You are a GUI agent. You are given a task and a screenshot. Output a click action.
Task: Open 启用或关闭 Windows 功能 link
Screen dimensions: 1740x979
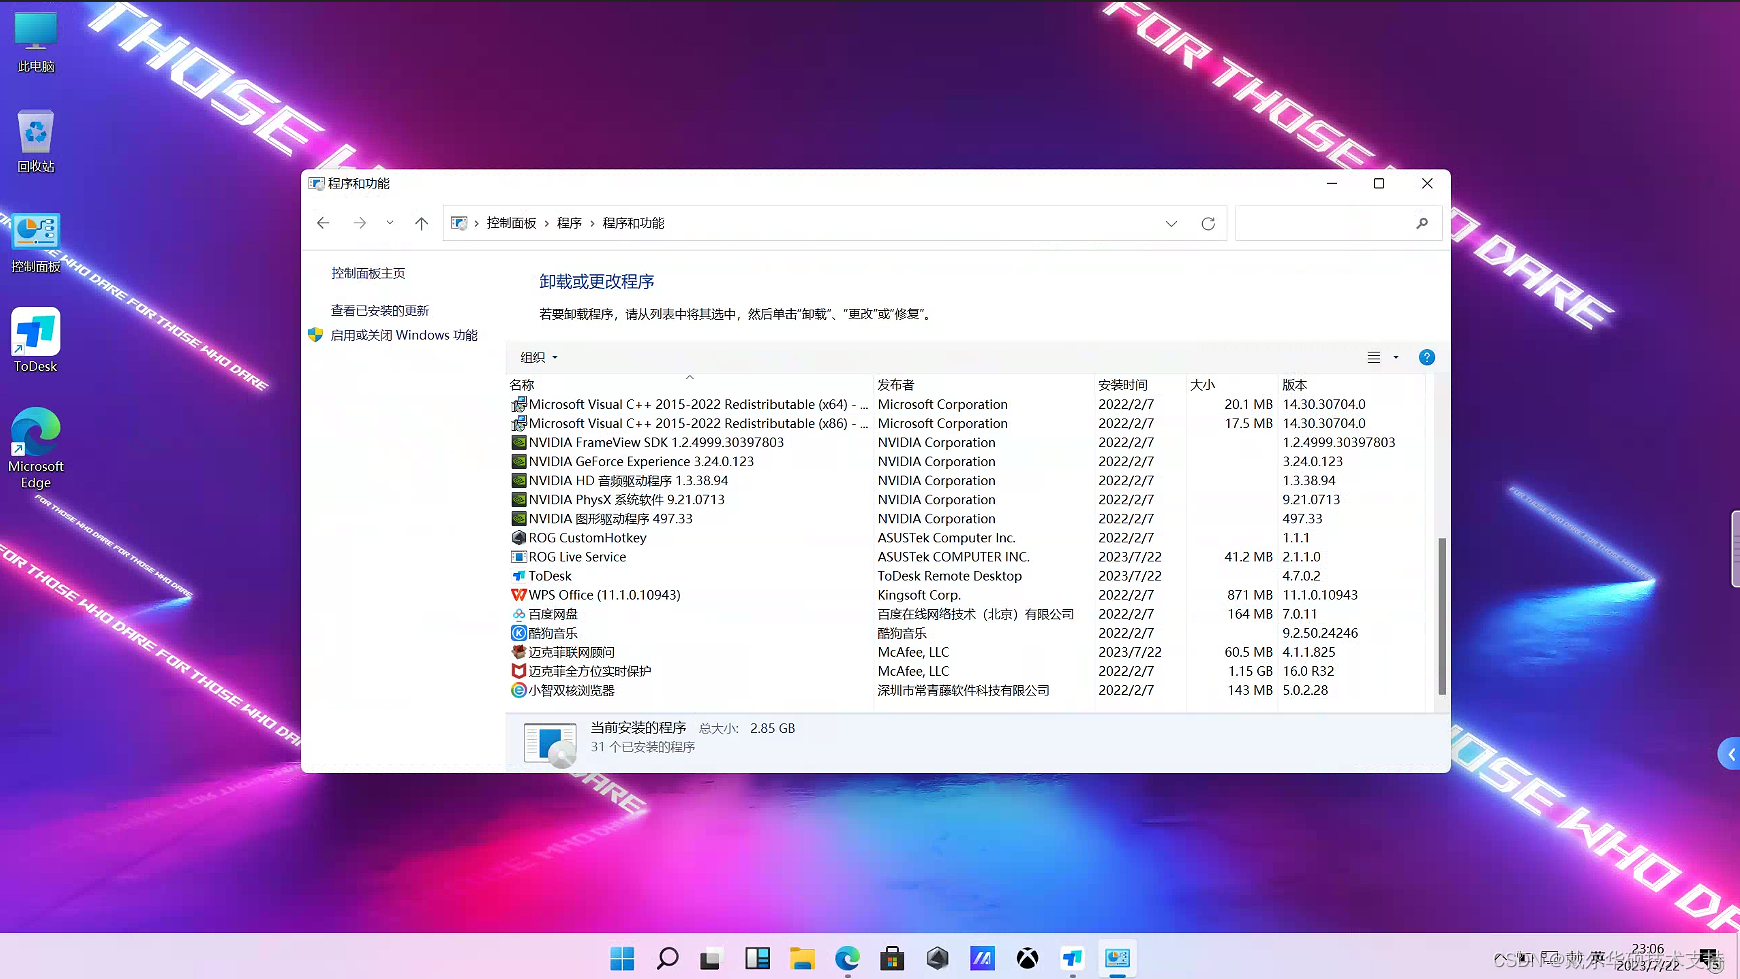404,335
